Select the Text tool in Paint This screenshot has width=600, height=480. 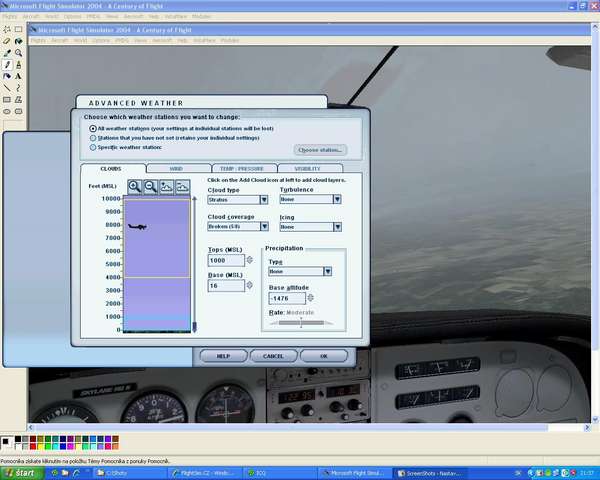(18, 76)
